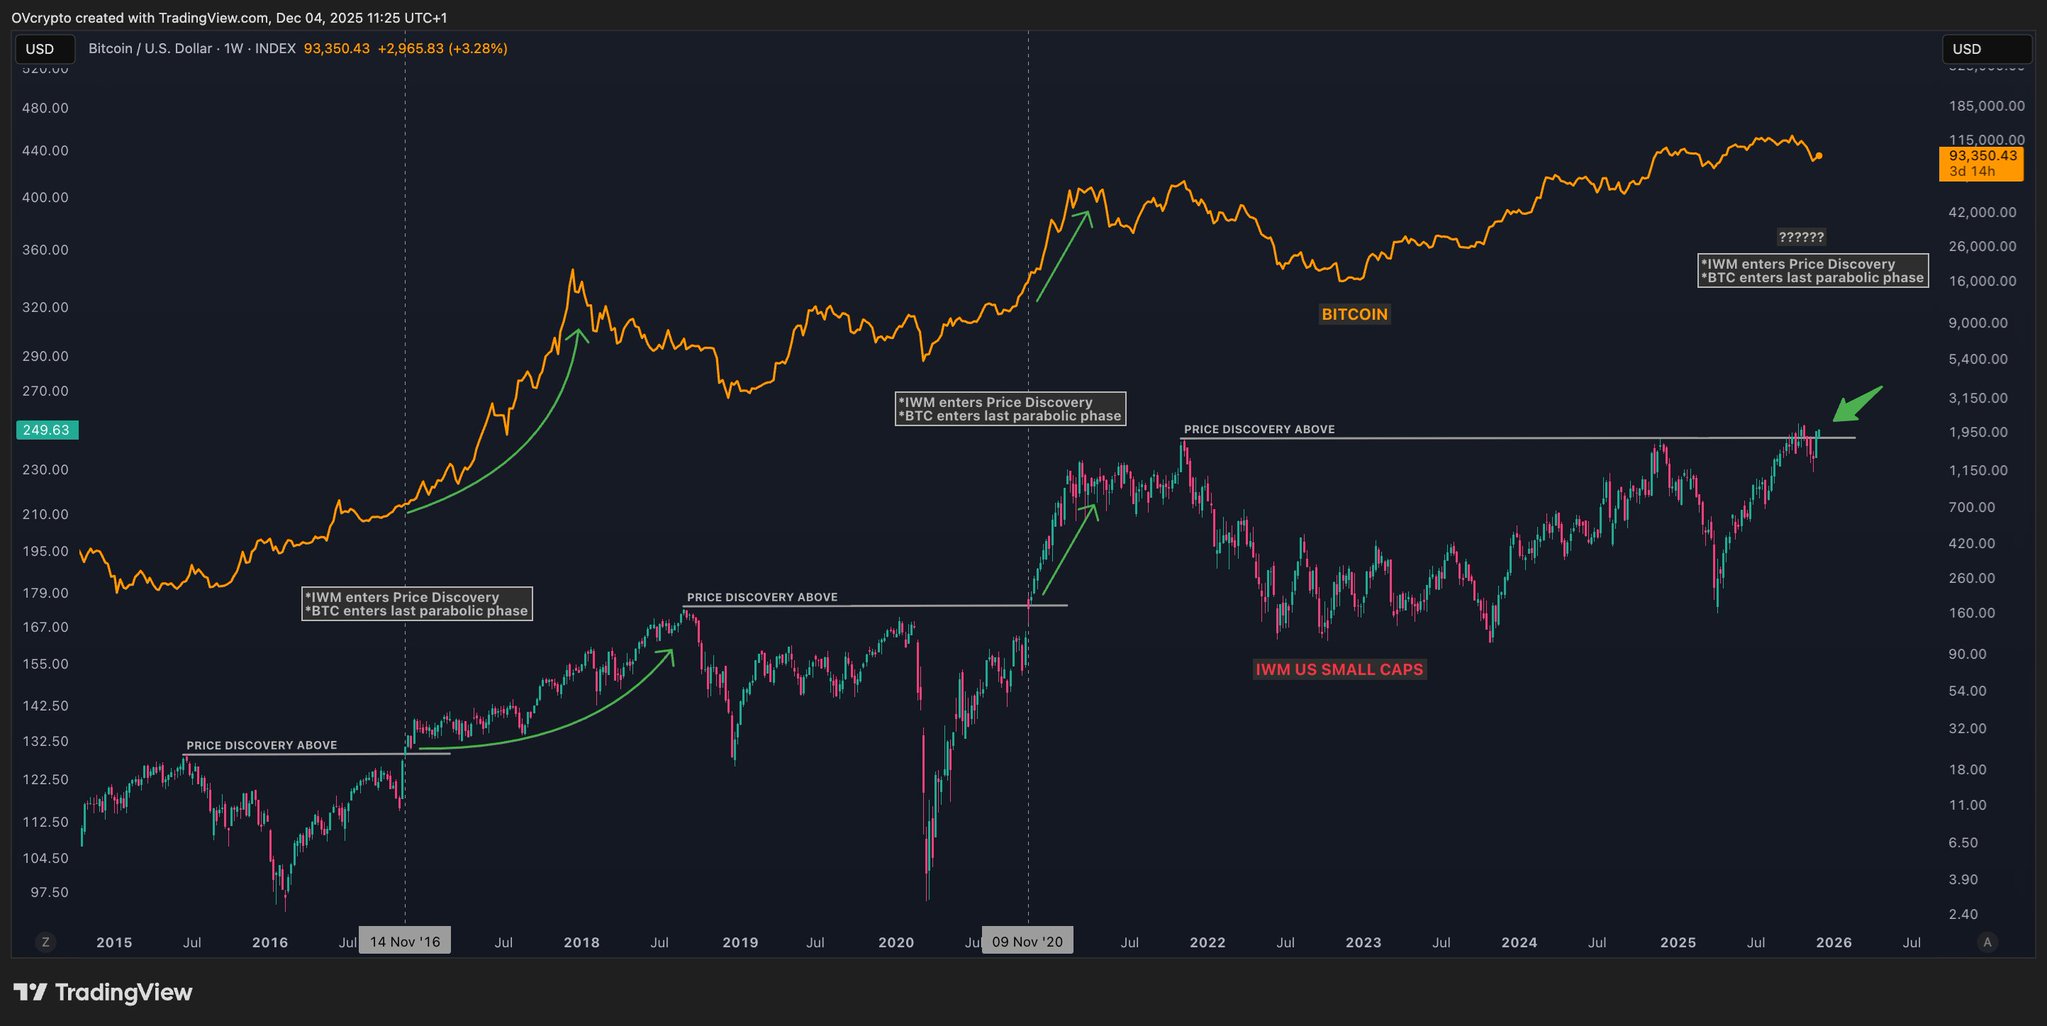Click the green 249.63 price label
This screenshot has width=2047, height=1026.
[47, 430]
